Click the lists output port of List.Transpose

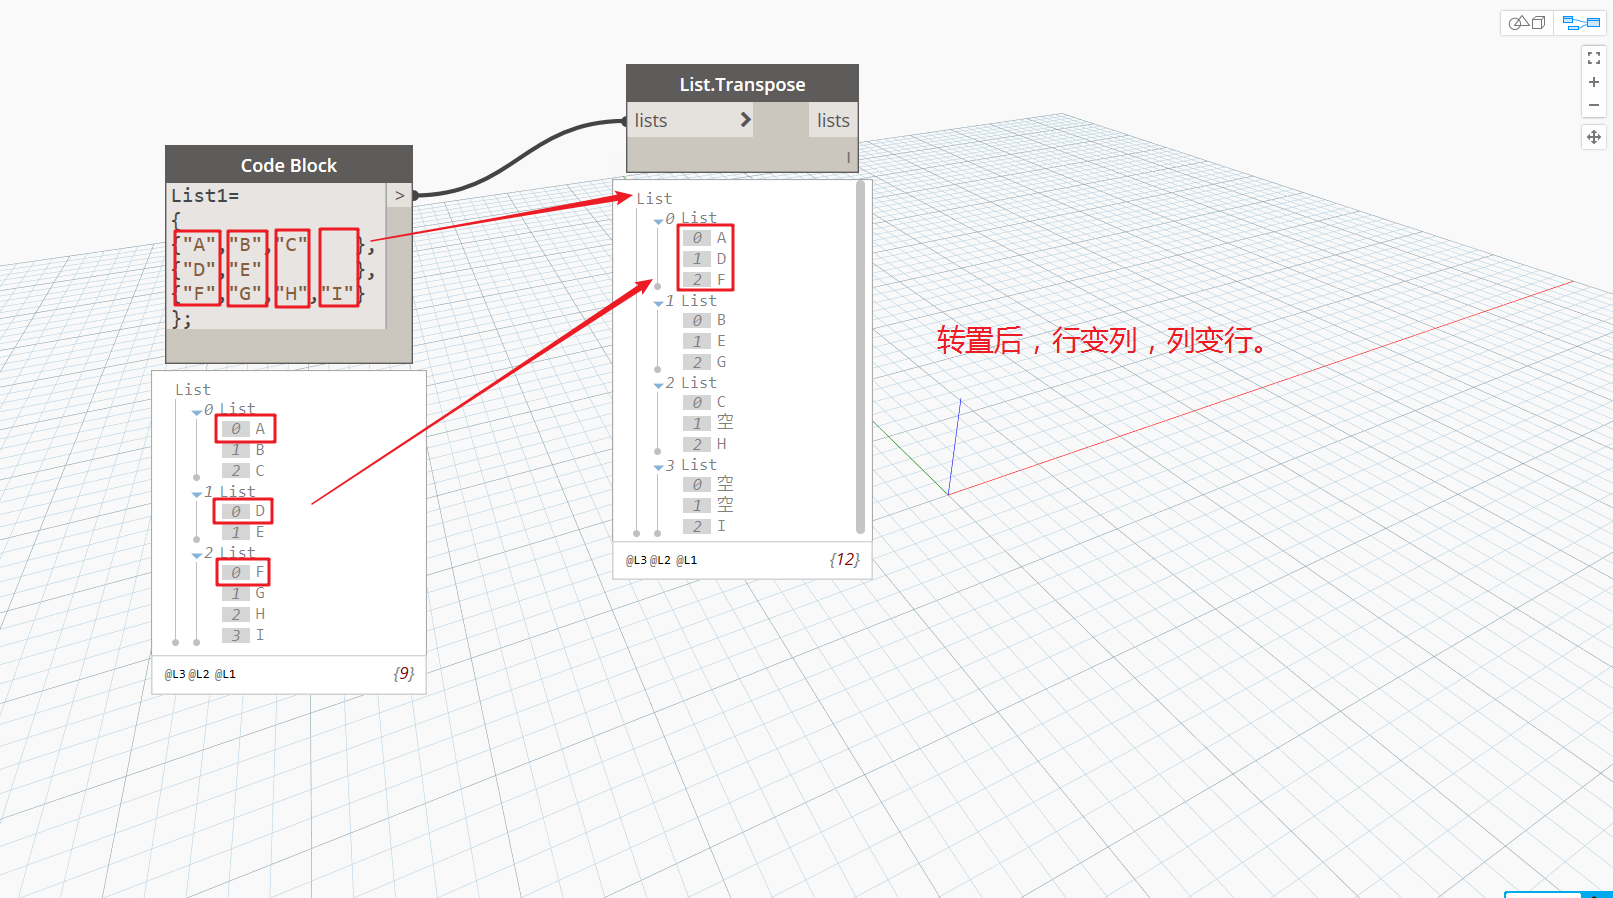point(833,120)
